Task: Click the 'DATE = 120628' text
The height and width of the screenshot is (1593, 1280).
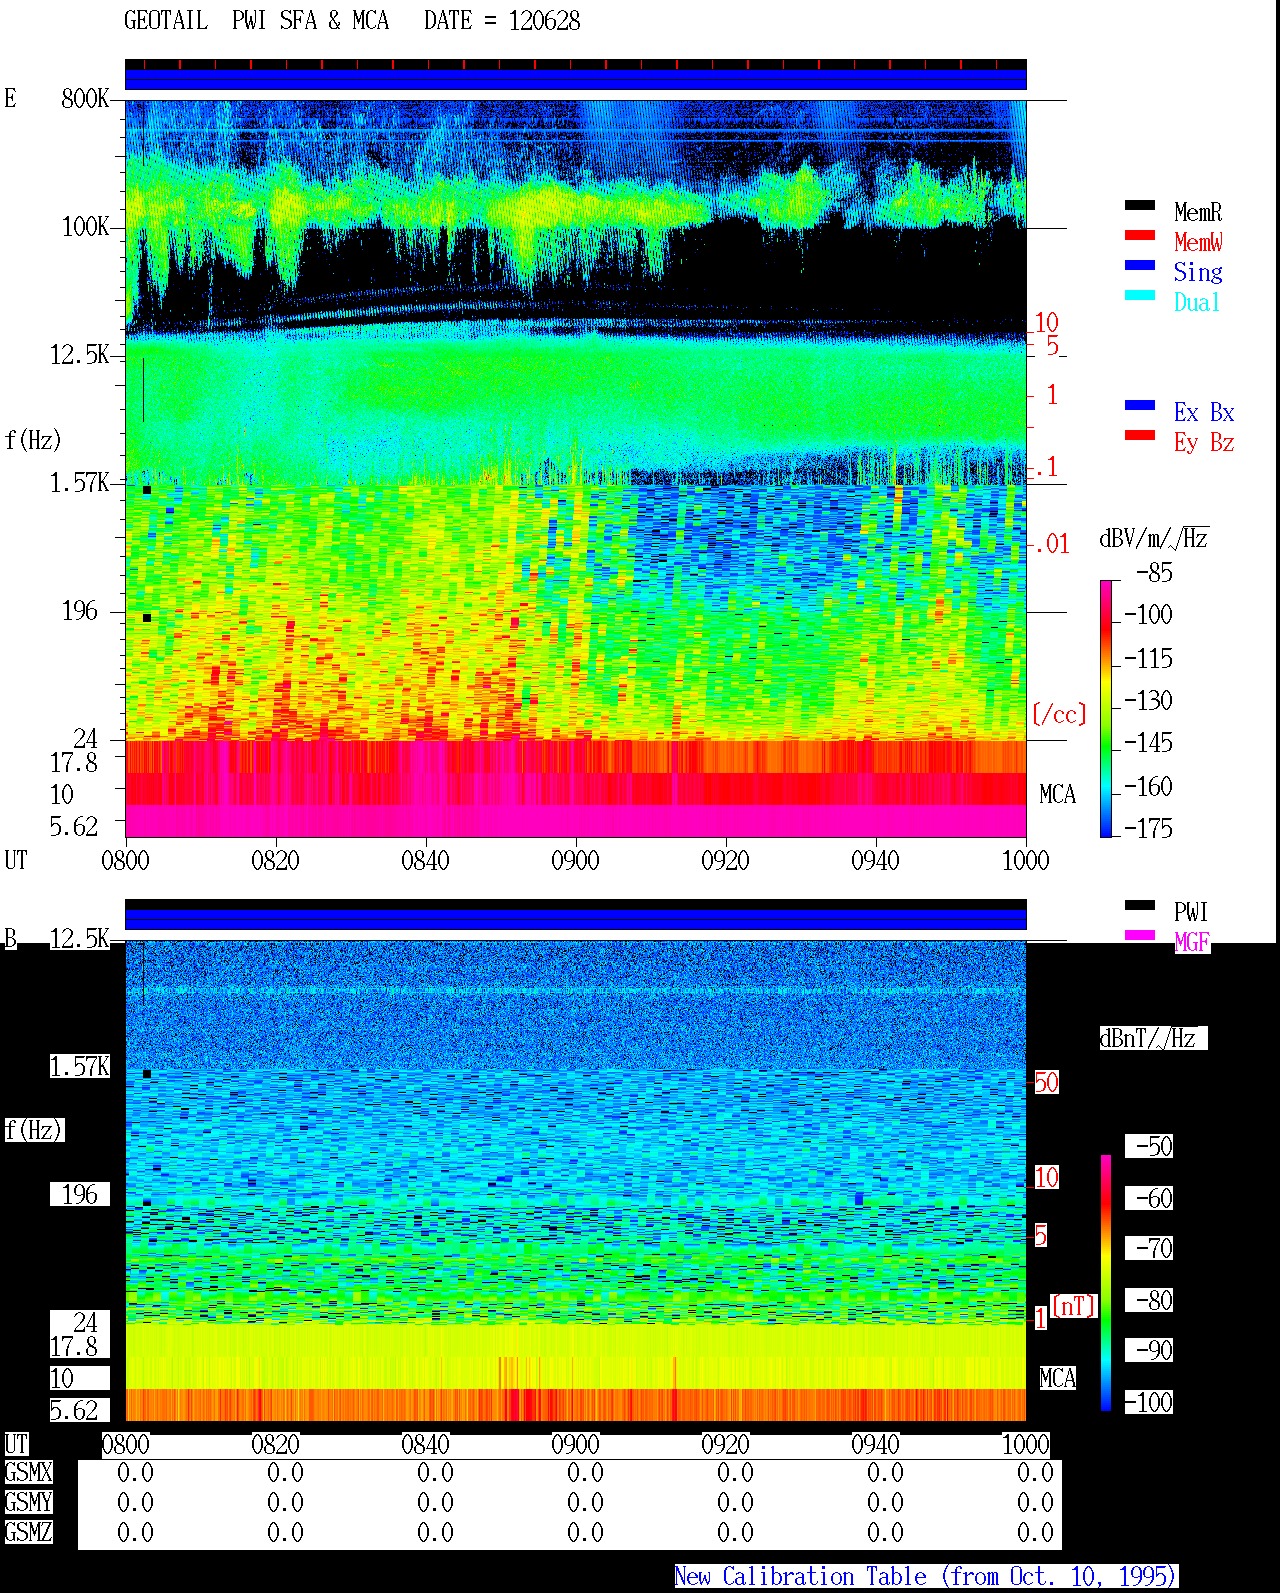Action: pos(502,21)
